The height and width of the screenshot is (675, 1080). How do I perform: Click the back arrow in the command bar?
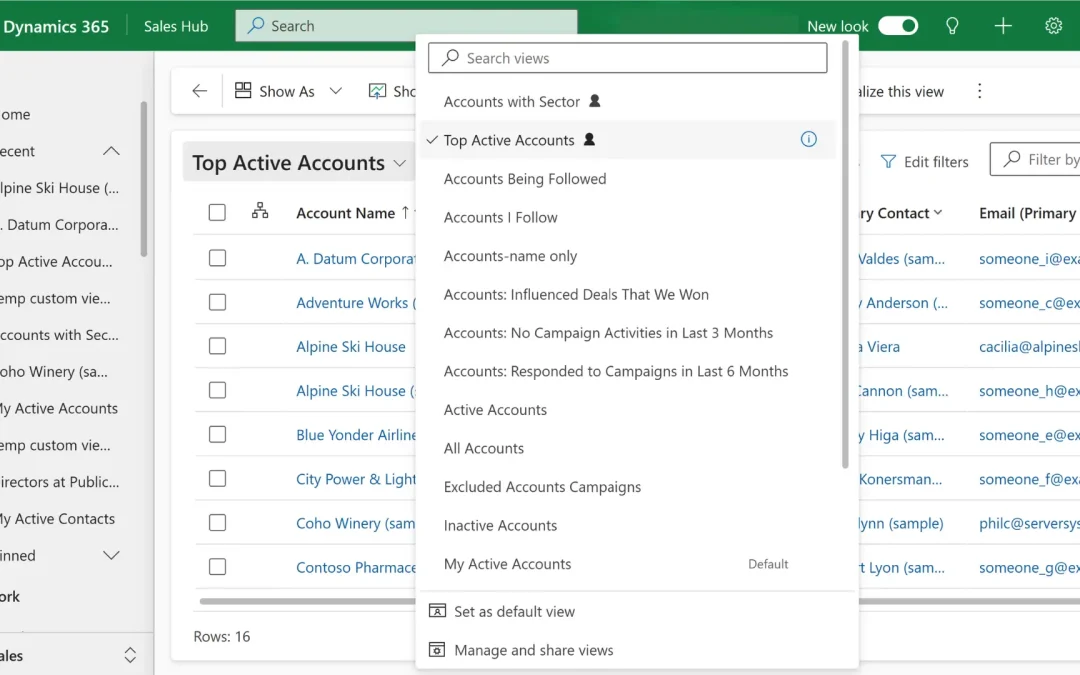pyautogui.click(x=200, y=91)
